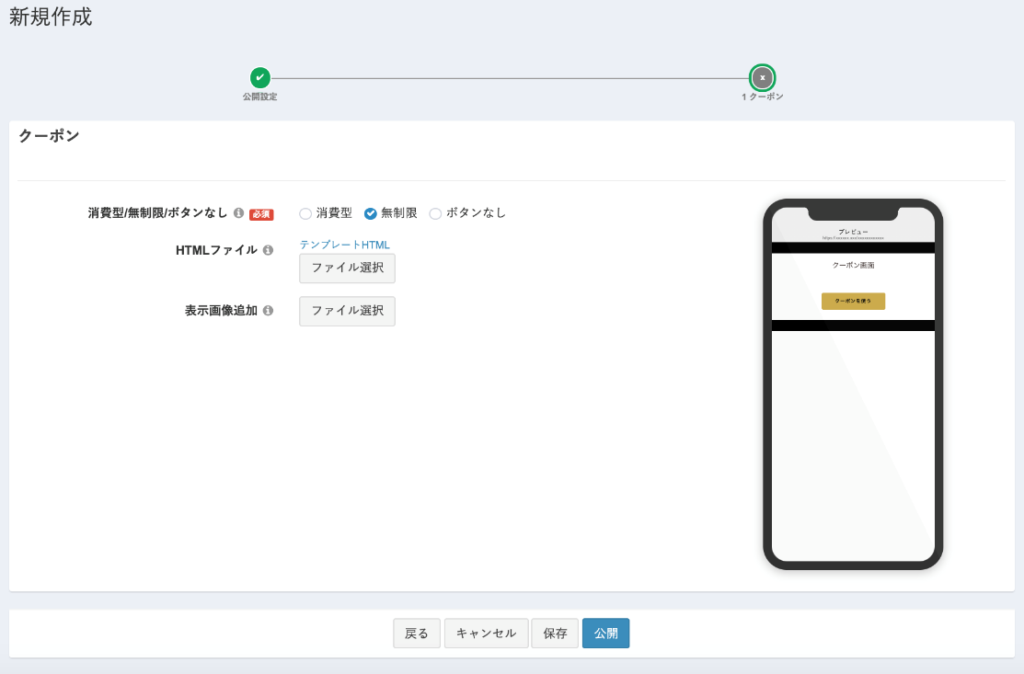
Task: Click the 保存 button
Action: click(555, 633)
